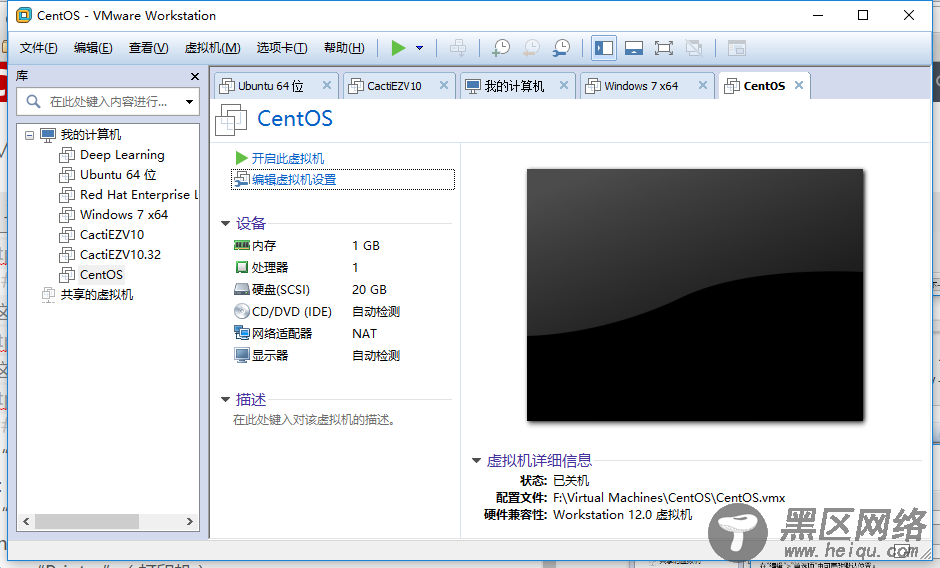940x568 pixels.
Task: Open the 编辑(E) menu
Action: coord(93,48)
